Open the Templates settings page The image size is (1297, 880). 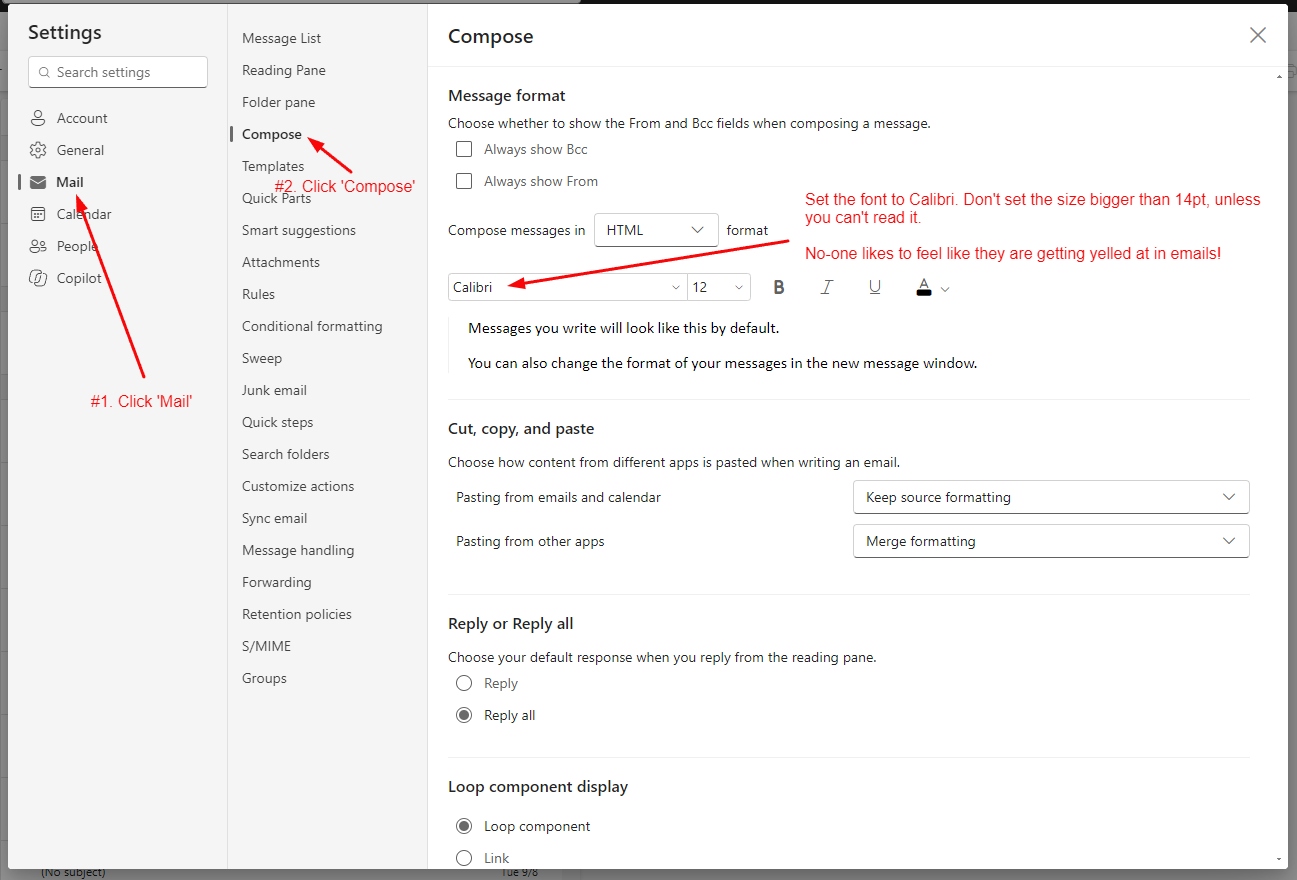(273, 166)
